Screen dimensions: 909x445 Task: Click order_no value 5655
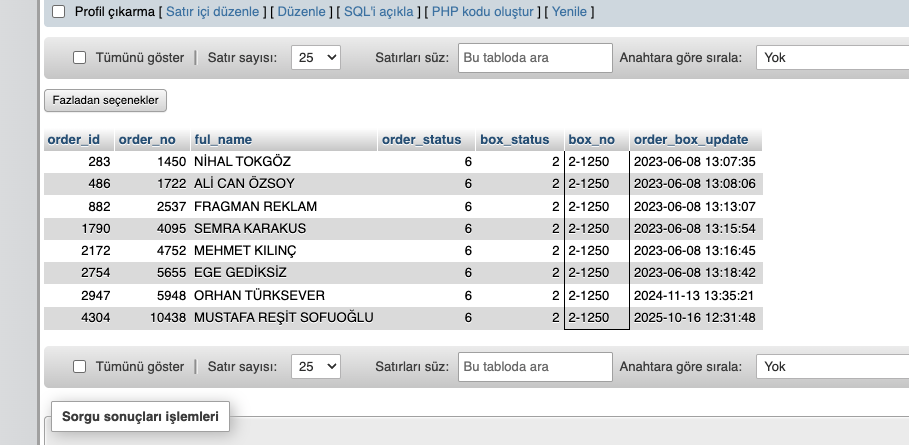[172, 273]
